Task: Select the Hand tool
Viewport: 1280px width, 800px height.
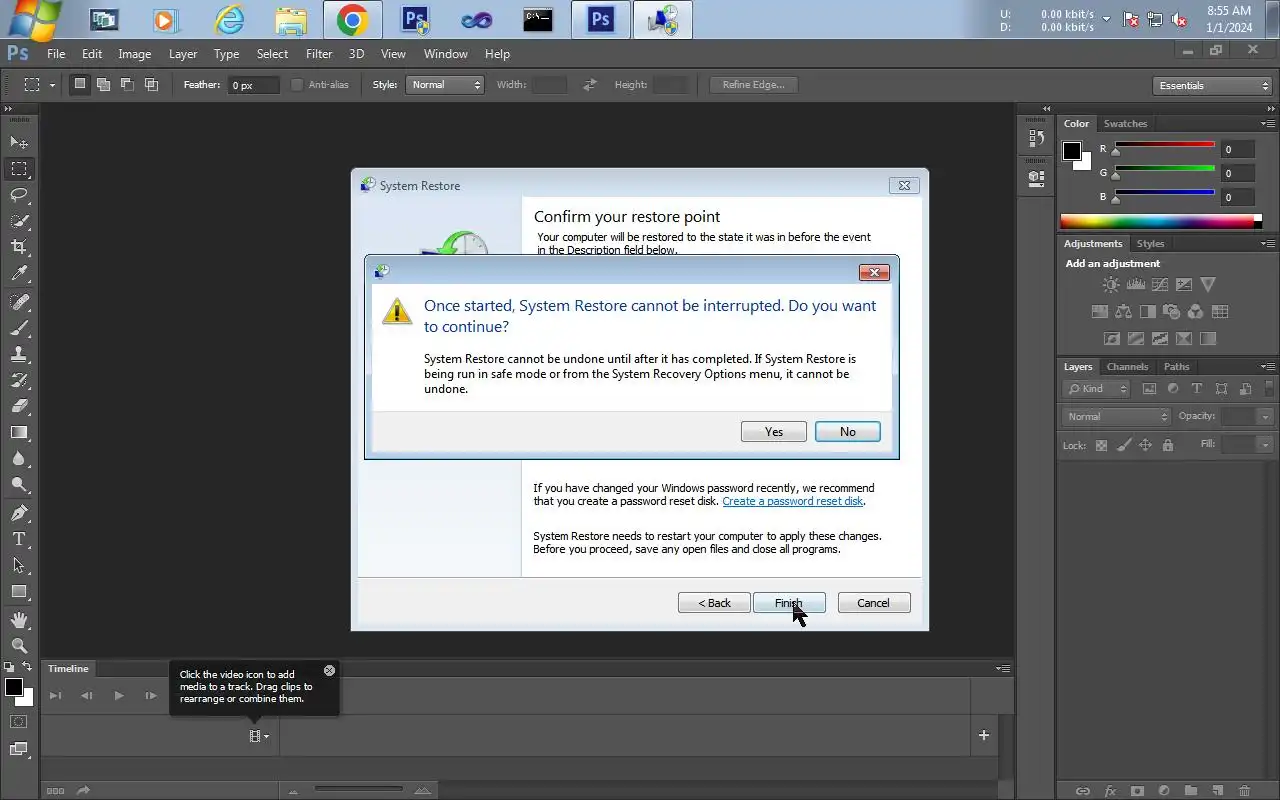Action: (19, 620)
